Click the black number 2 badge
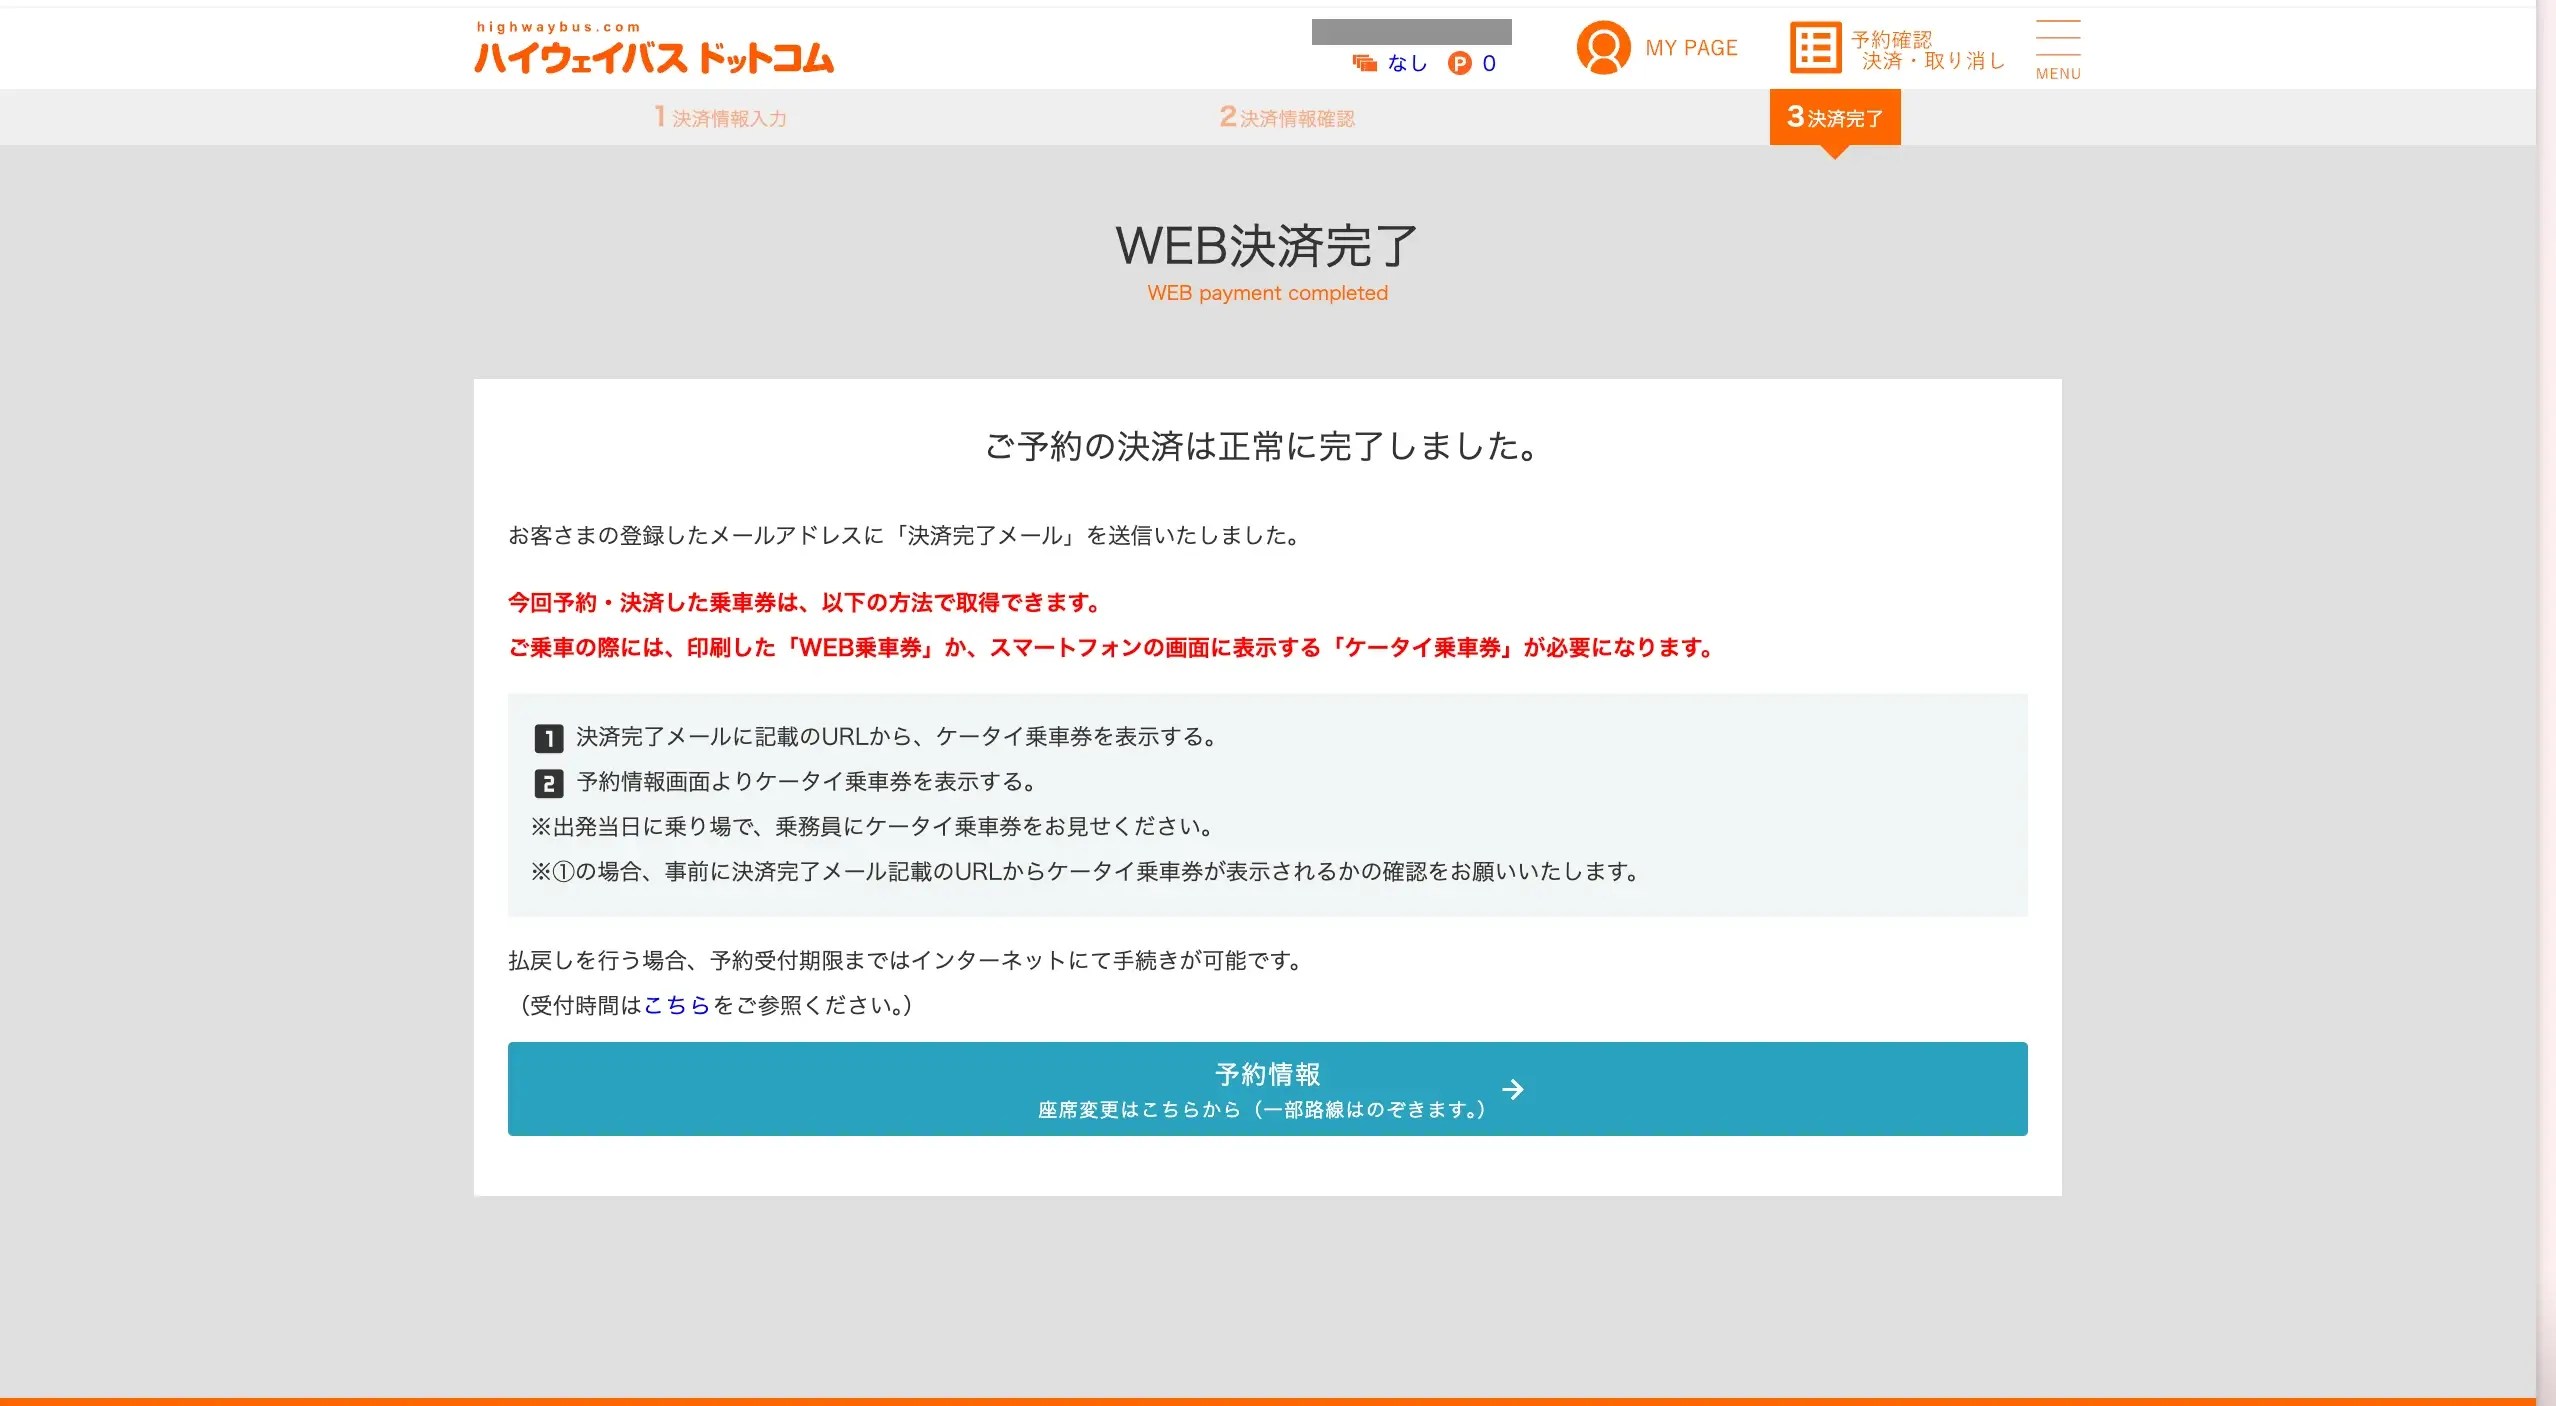 click(548, 783)
